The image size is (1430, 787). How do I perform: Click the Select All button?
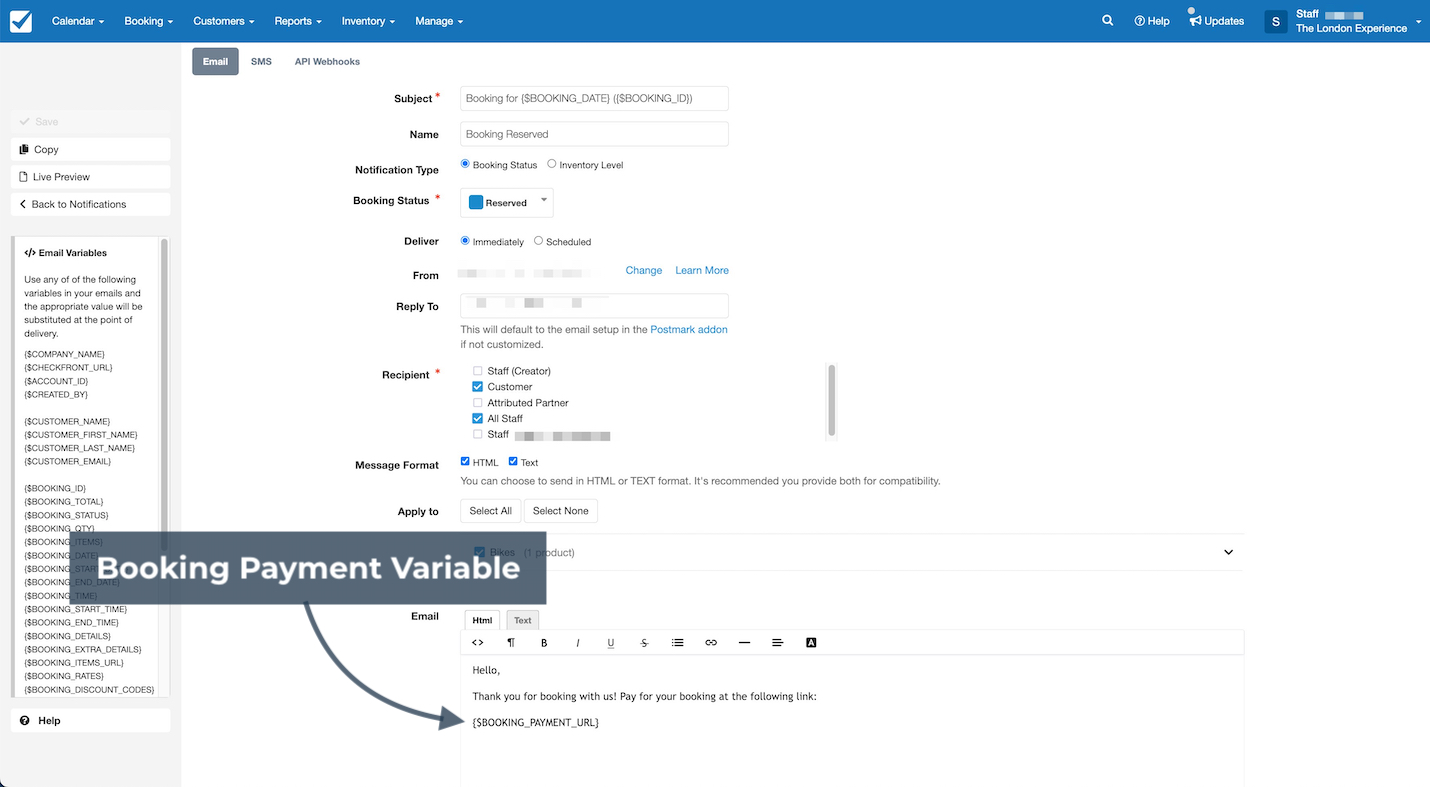coord(491,511)
